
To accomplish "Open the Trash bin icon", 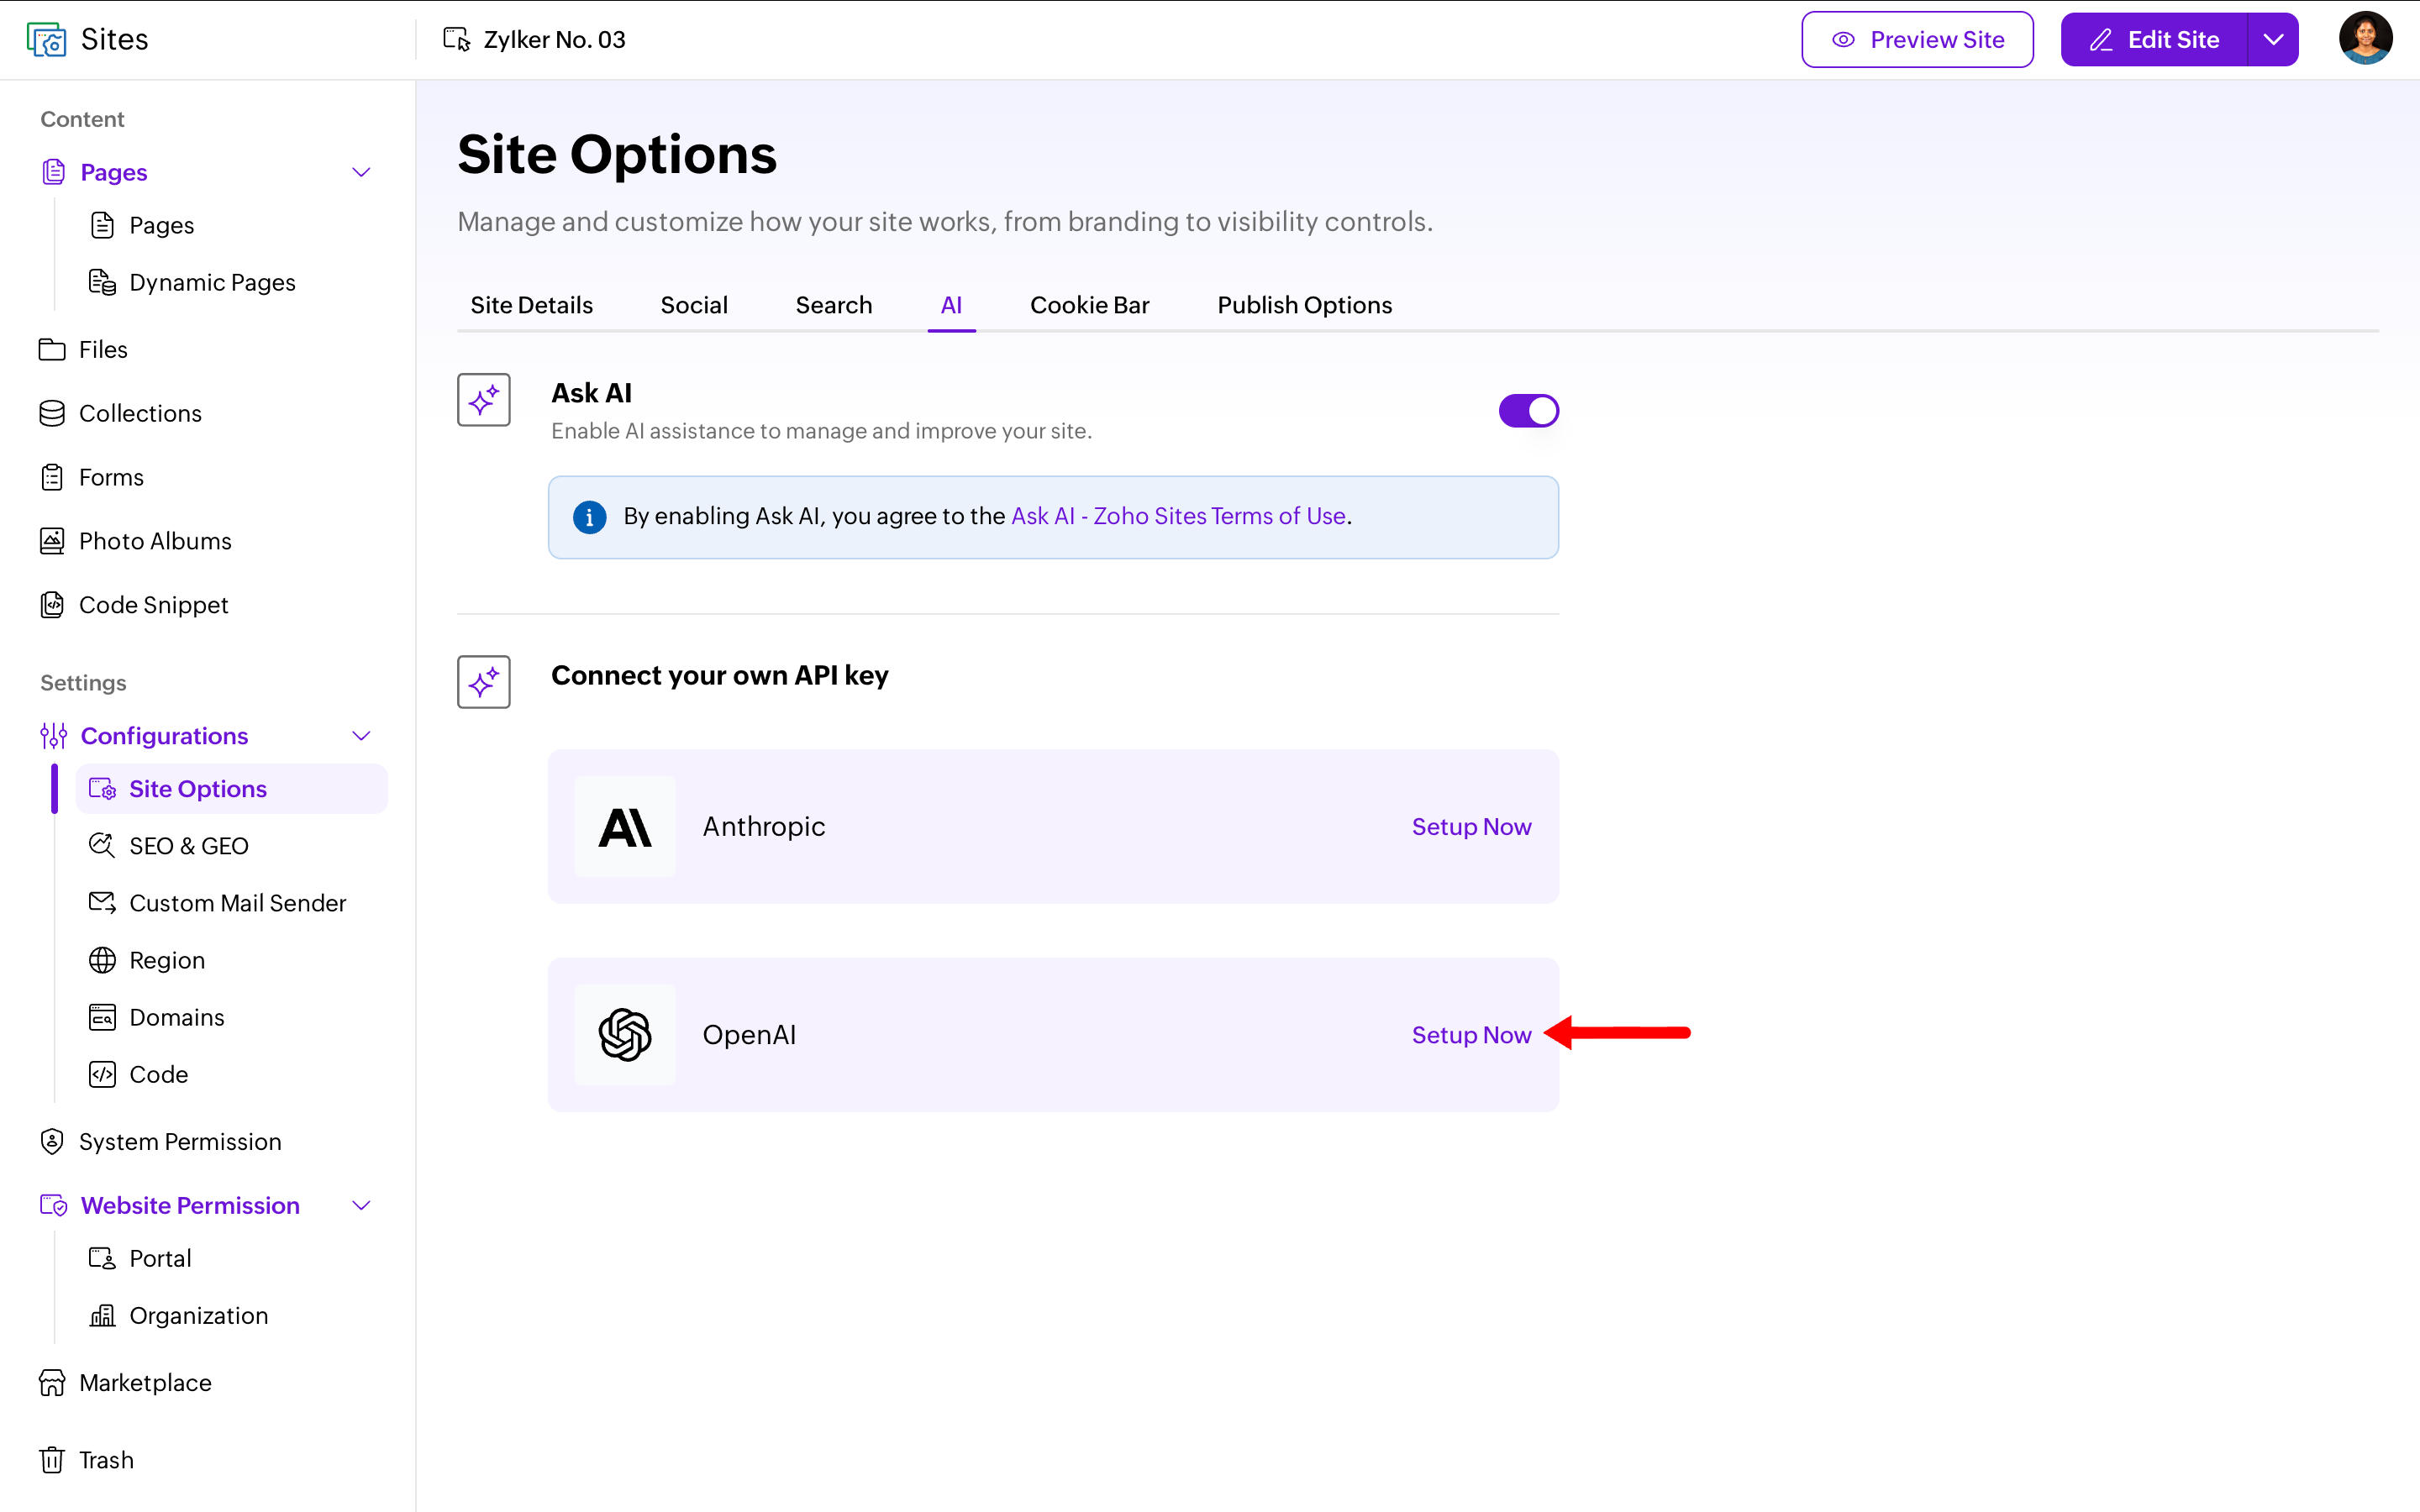I will [x=52, y=1459].
